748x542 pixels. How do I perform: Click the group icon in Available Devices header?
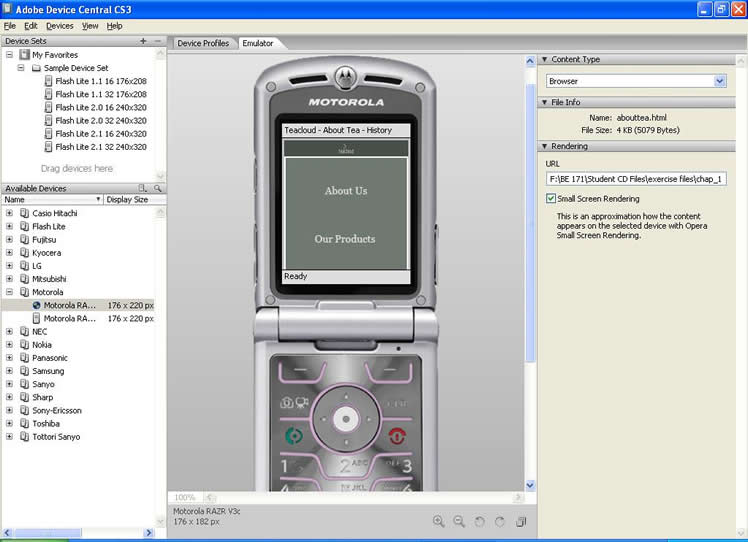tap(142, 188)
